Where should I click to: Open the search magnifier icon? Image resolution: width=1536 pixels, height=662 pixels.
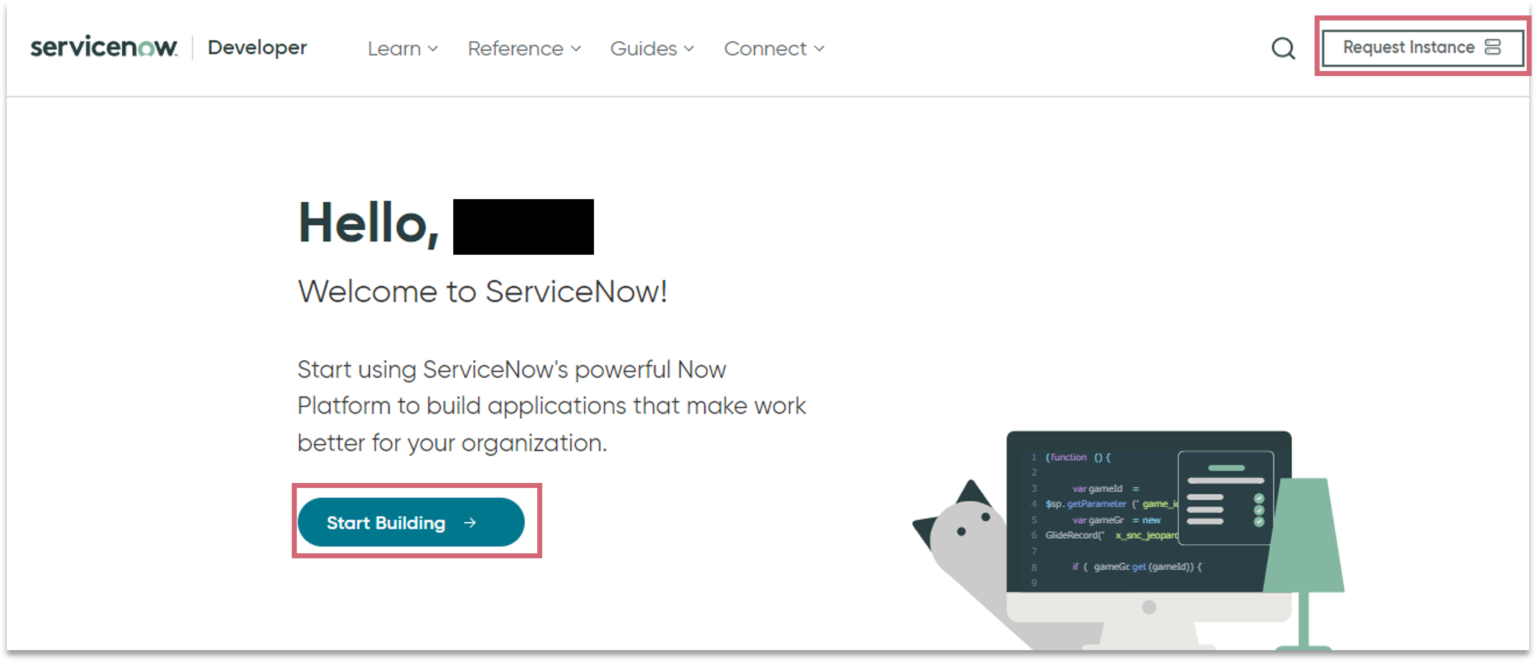[1283, 47]
